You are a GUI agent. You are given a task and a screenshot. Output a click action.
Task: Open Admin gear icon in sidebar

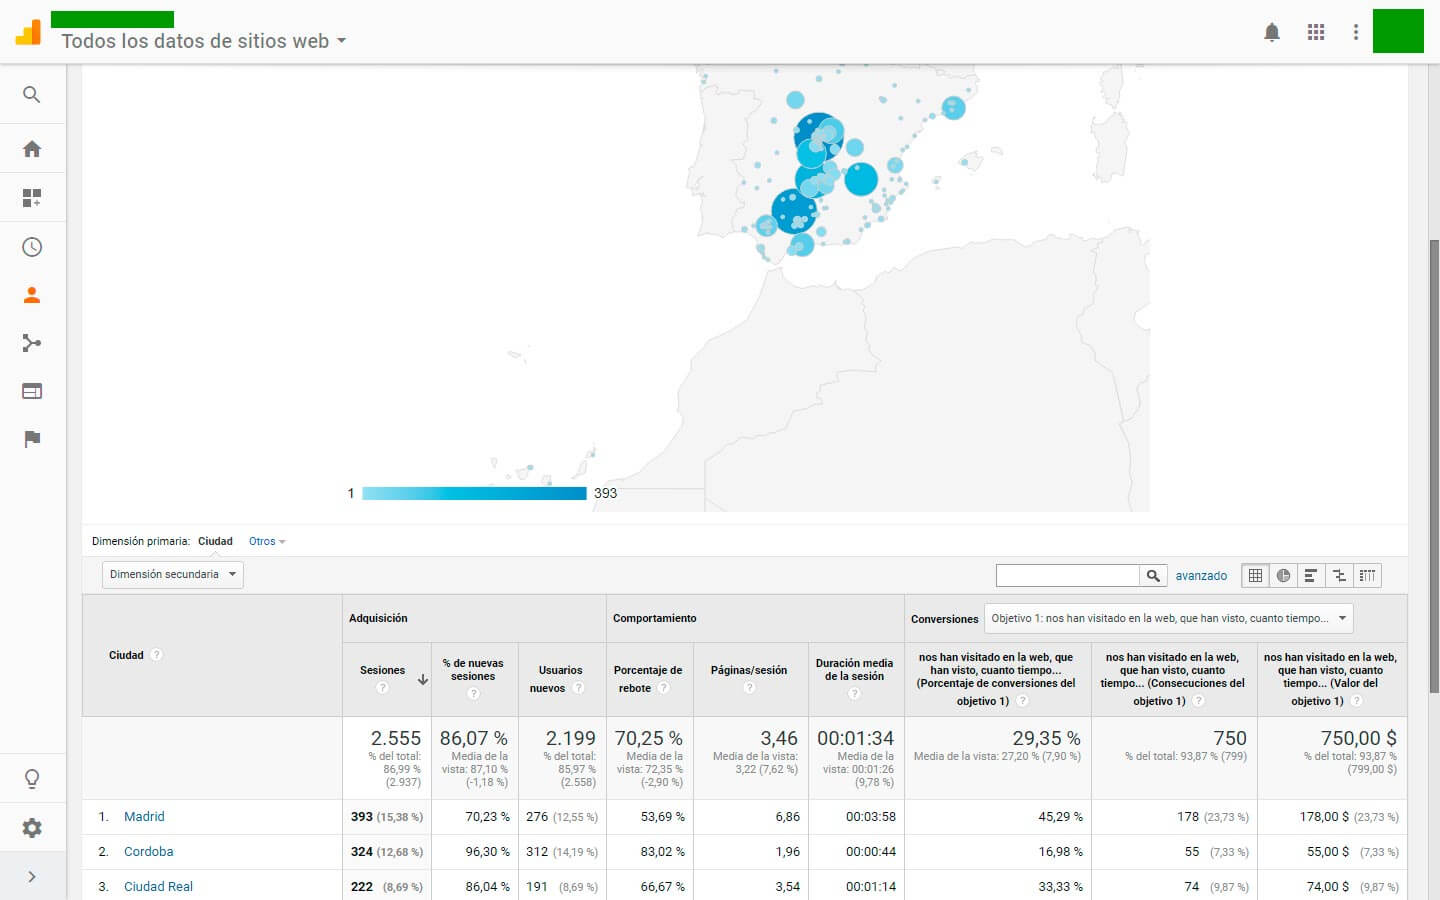click(x=32, y=828)
